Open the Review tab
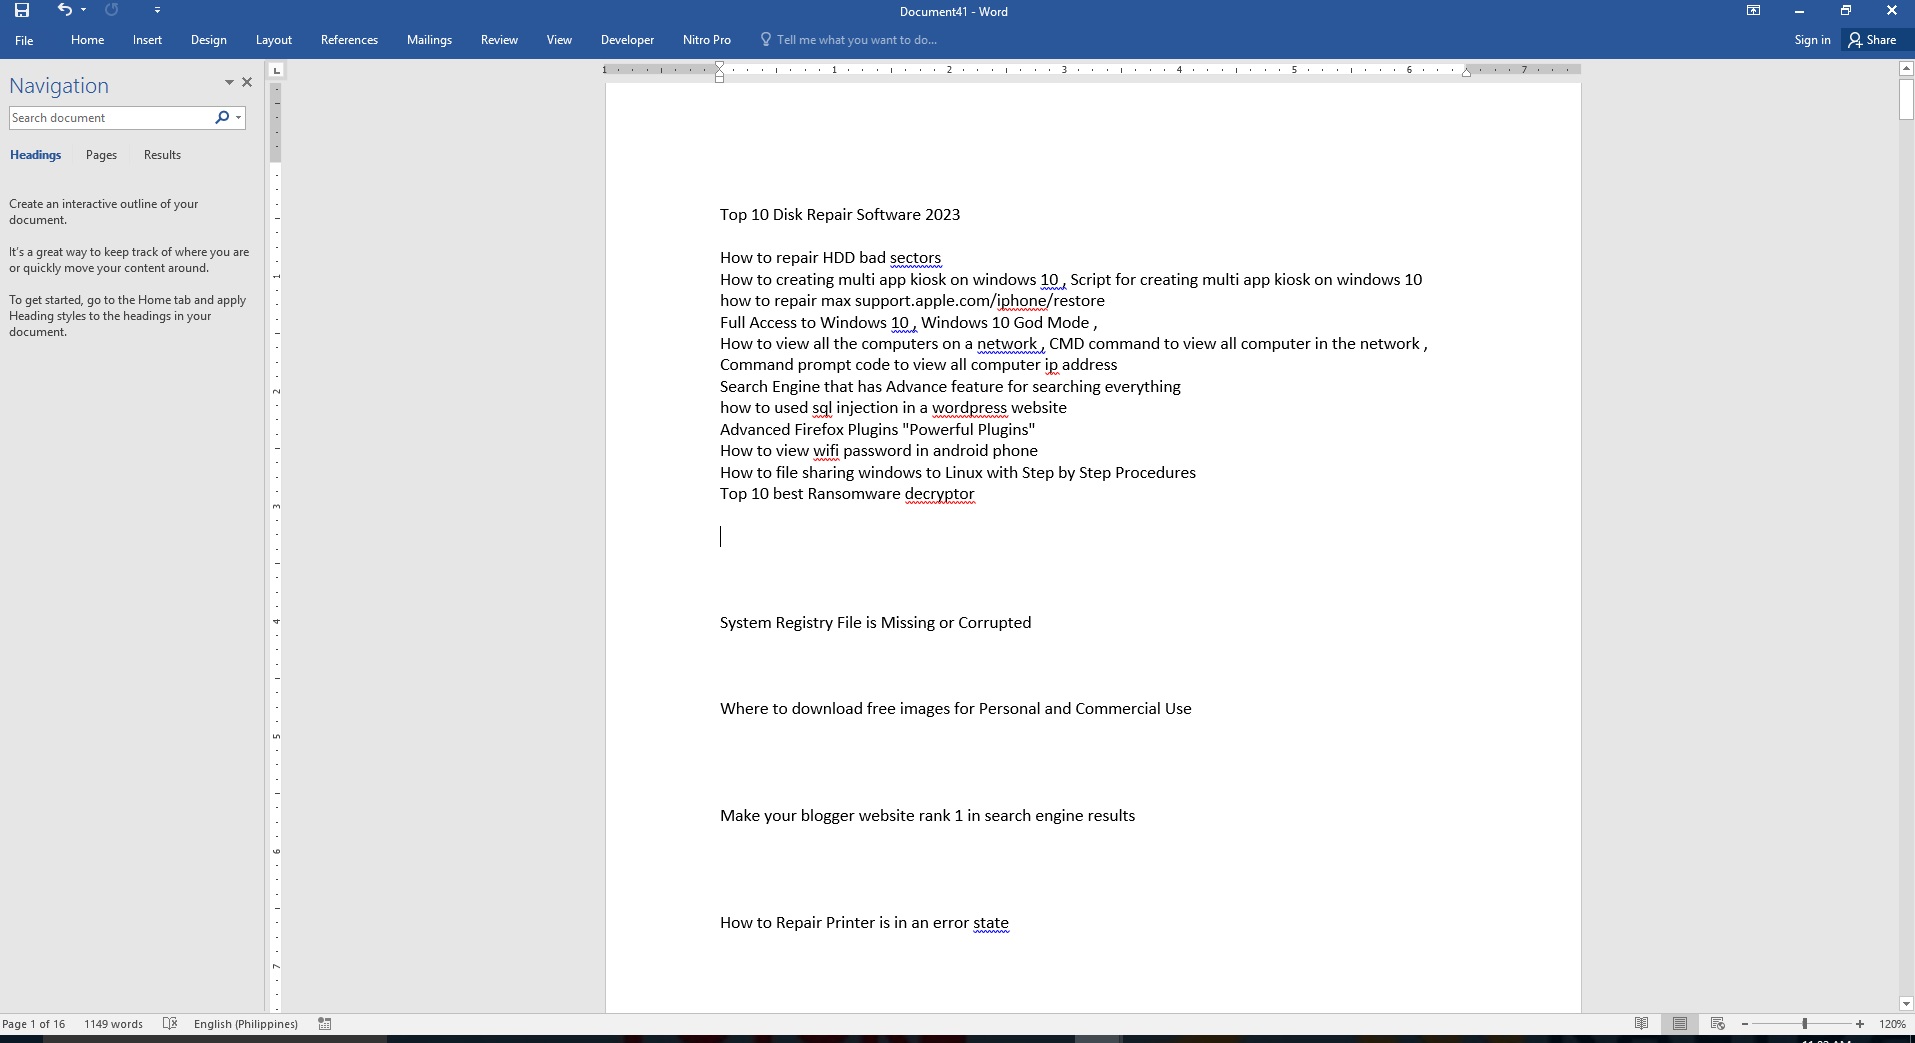 [499, 40]
